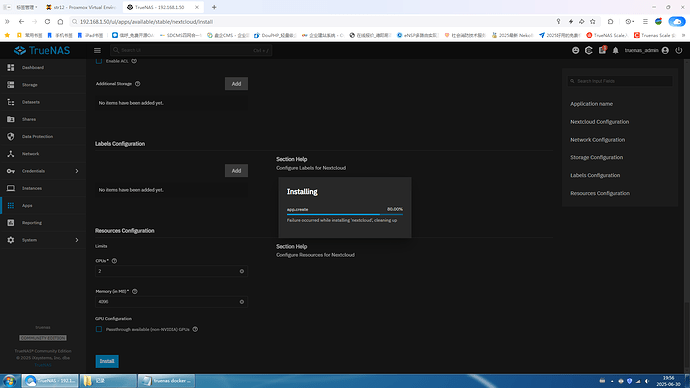
Task: Open the Network sidebar icon
Action: point(11,154)
